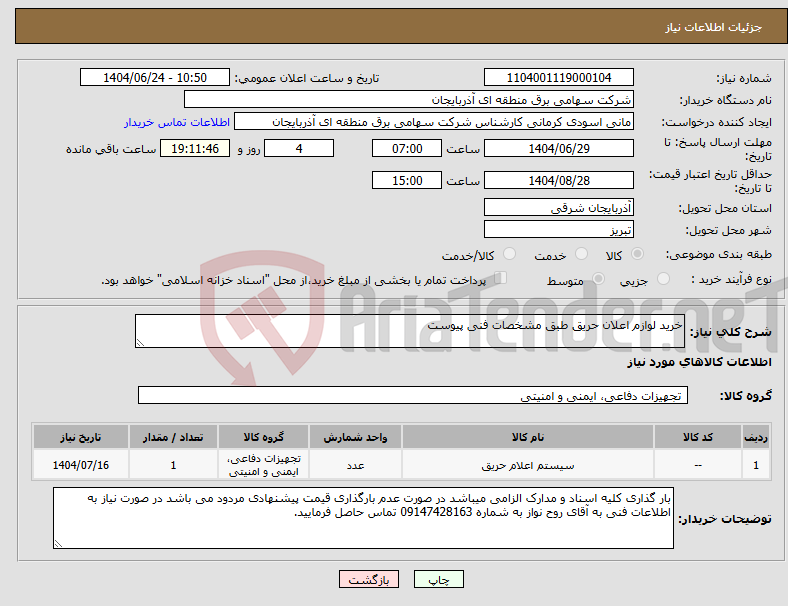
Task: Click the کد کالا column header
Action: click(x=698, y=437)
